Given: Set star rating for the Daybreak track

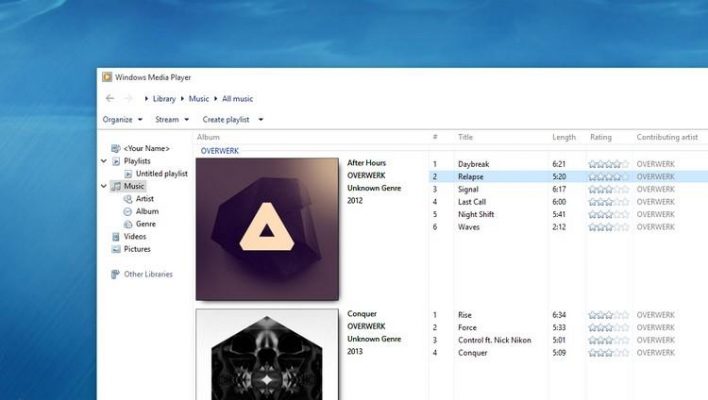Looking at the screenshot, I should [x=607, y=163].
